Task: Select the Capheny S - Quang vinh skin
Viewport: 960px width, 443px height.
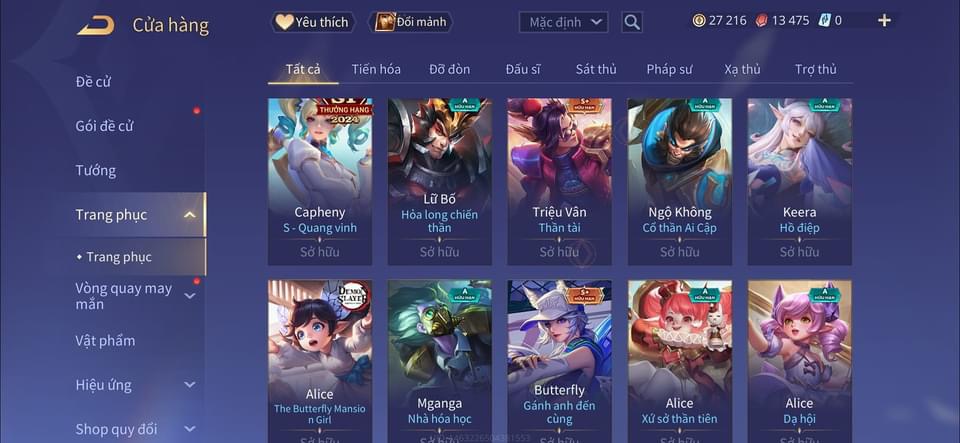Action: pyautogui.click(x=320, y=182)
